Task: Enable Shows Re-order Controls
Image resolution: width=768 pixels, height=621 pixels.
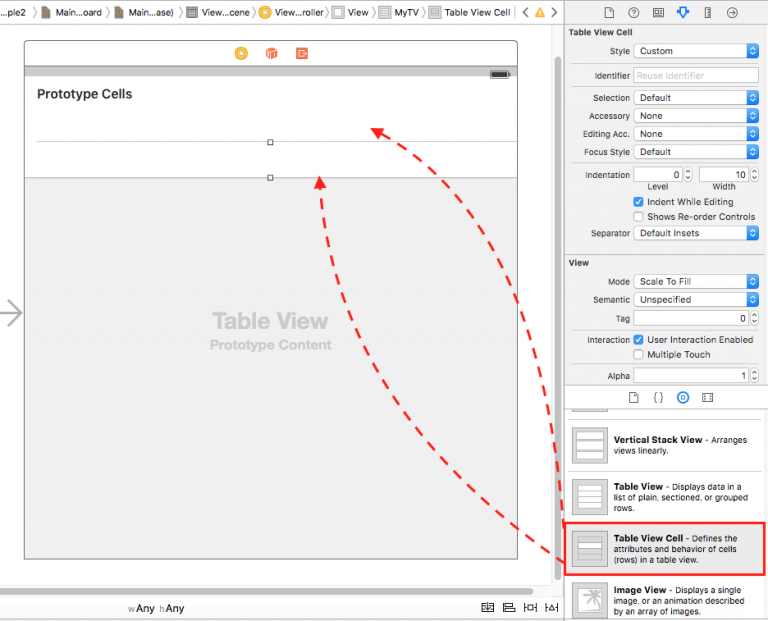Action: (x=639, y=217)
